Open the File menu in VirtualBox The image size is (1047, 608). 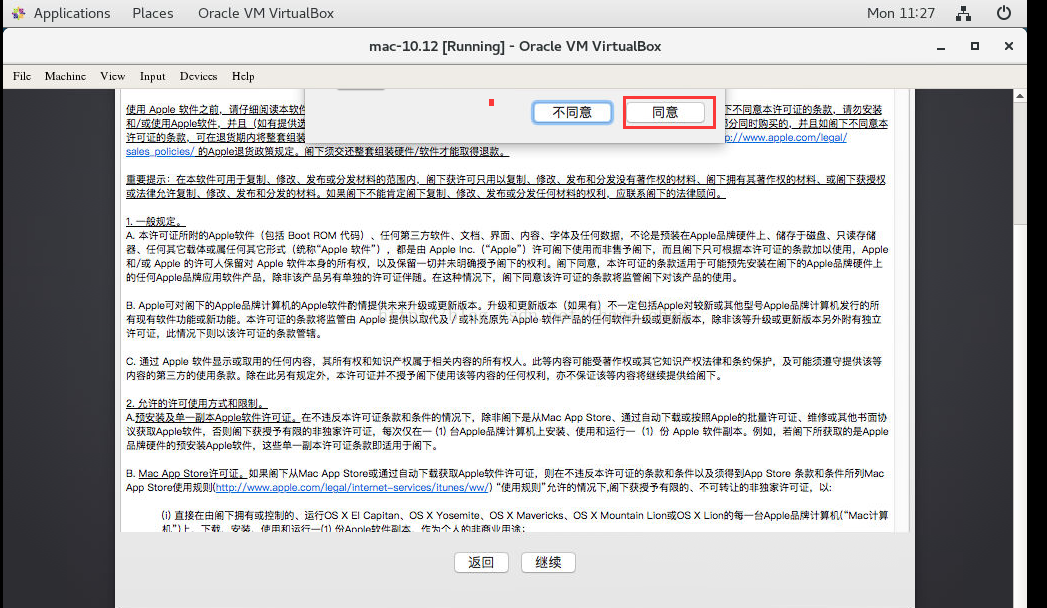point(22,76)
